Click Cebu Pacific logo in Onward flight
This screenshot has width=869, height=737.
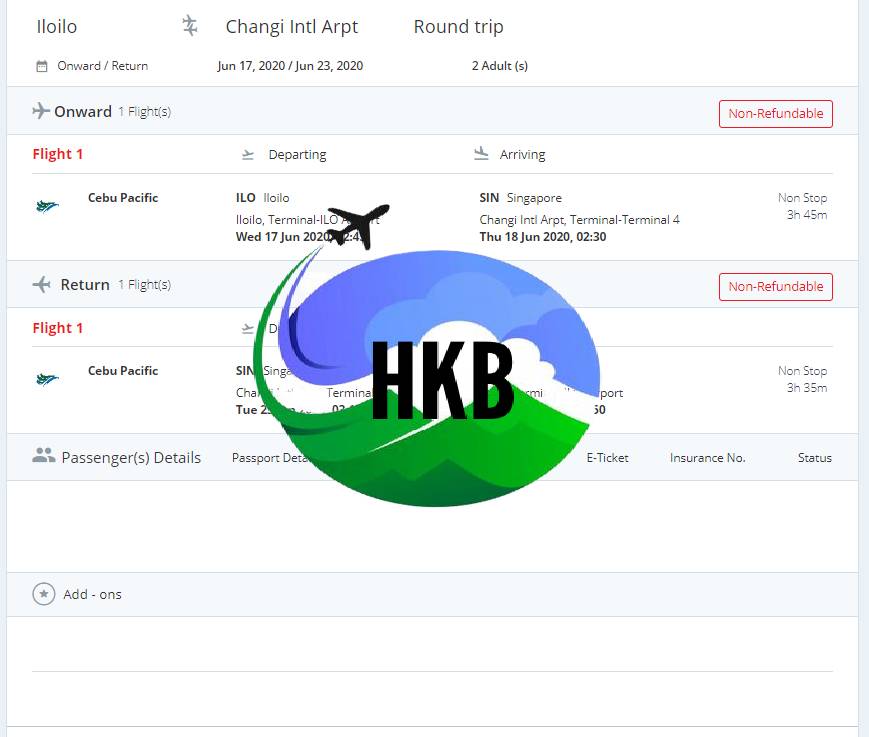[47, 207]
